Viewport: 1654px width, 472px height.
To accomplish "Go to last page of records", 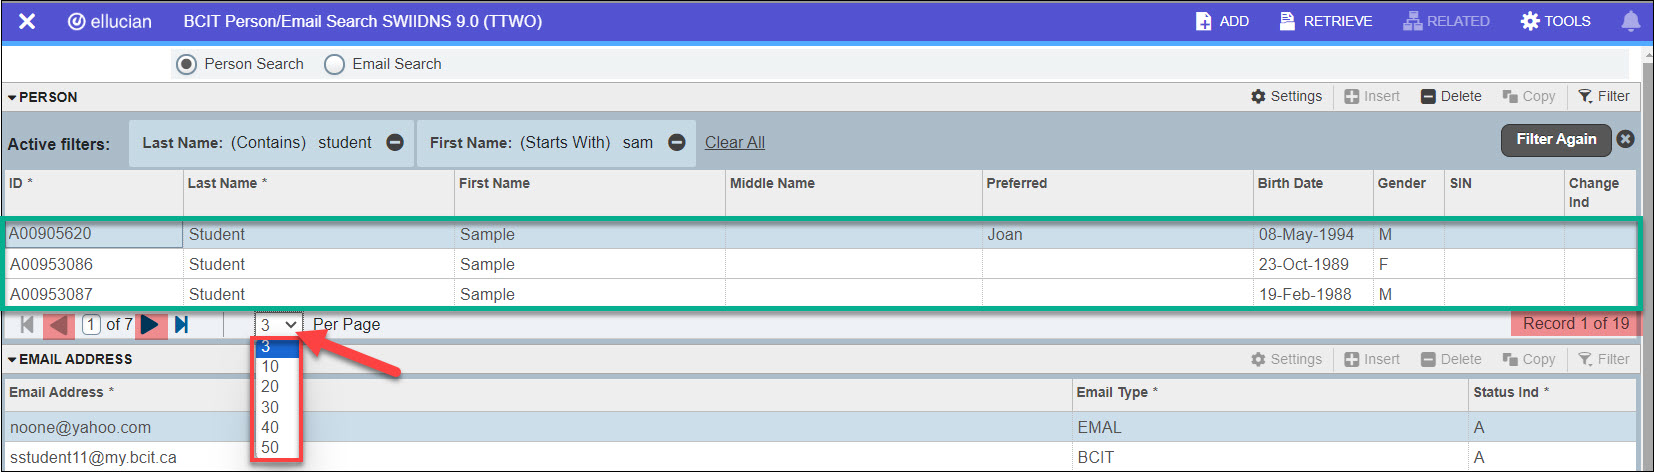I will point(181,324).
